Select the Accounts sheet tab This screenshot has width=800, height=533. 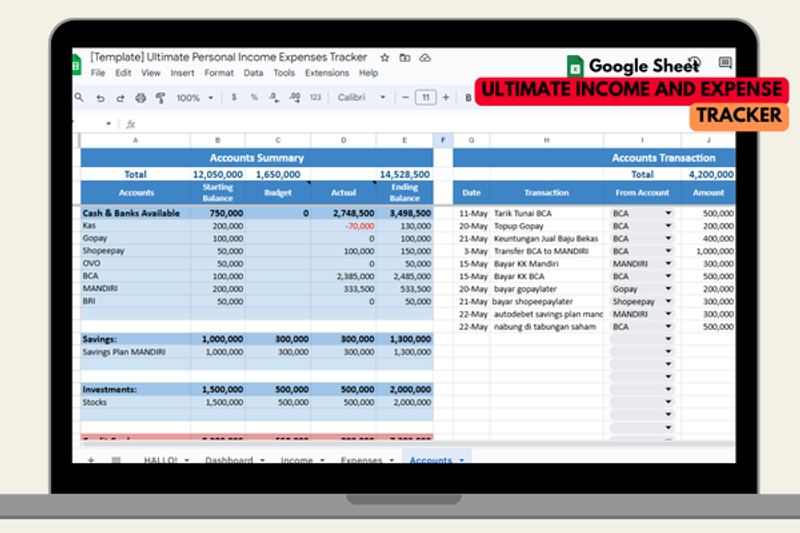(436, 457)
